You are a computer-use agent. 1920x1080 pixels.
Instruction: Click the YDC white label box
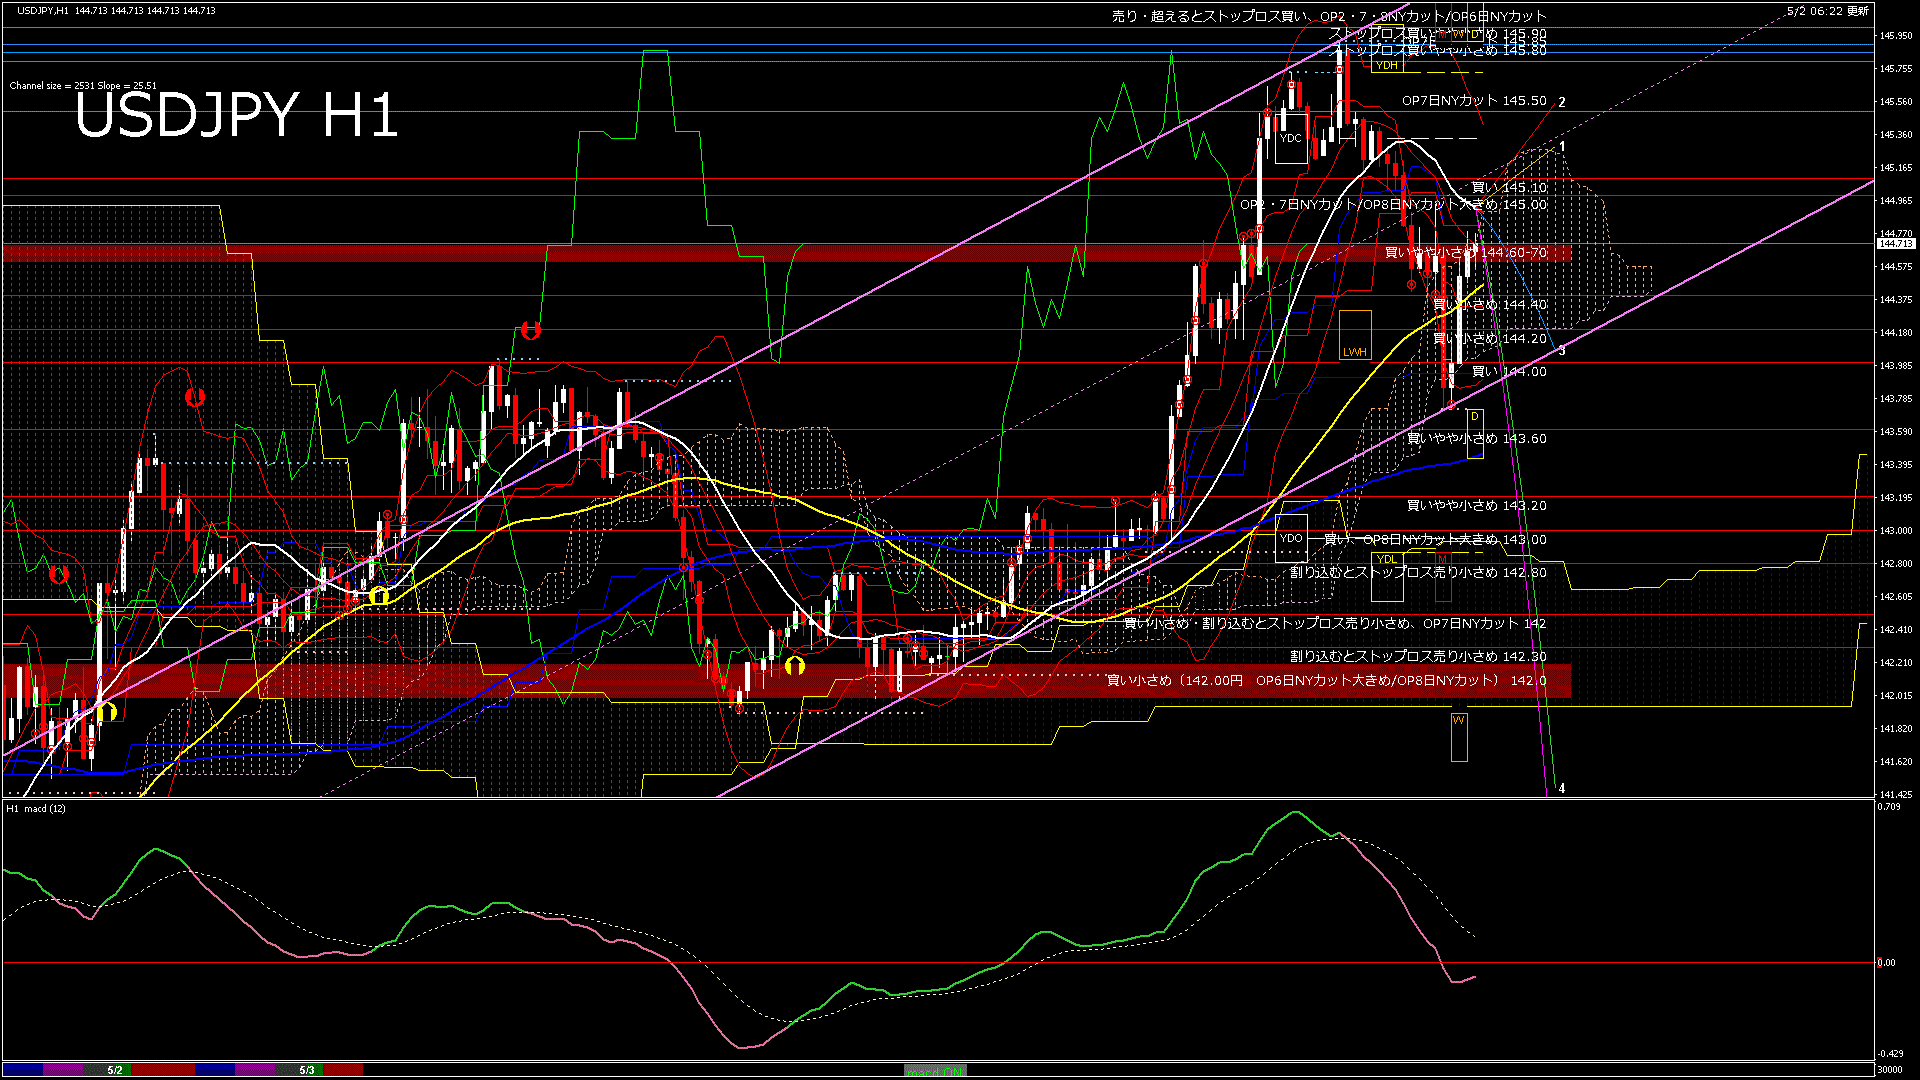tap(1291, 138)
